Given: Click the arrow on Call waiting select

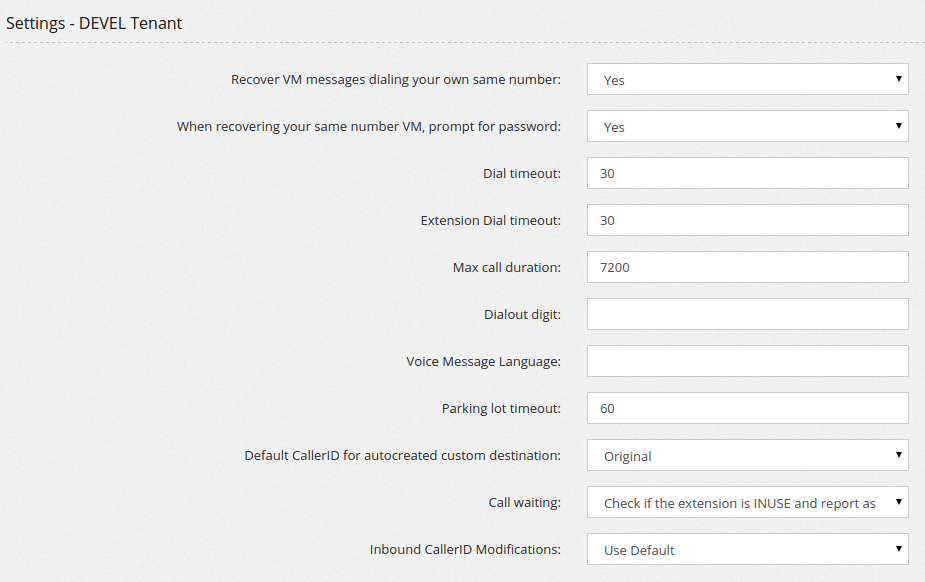Looking at the screenshot, I should pyautogui.click(x=898, y=502).
